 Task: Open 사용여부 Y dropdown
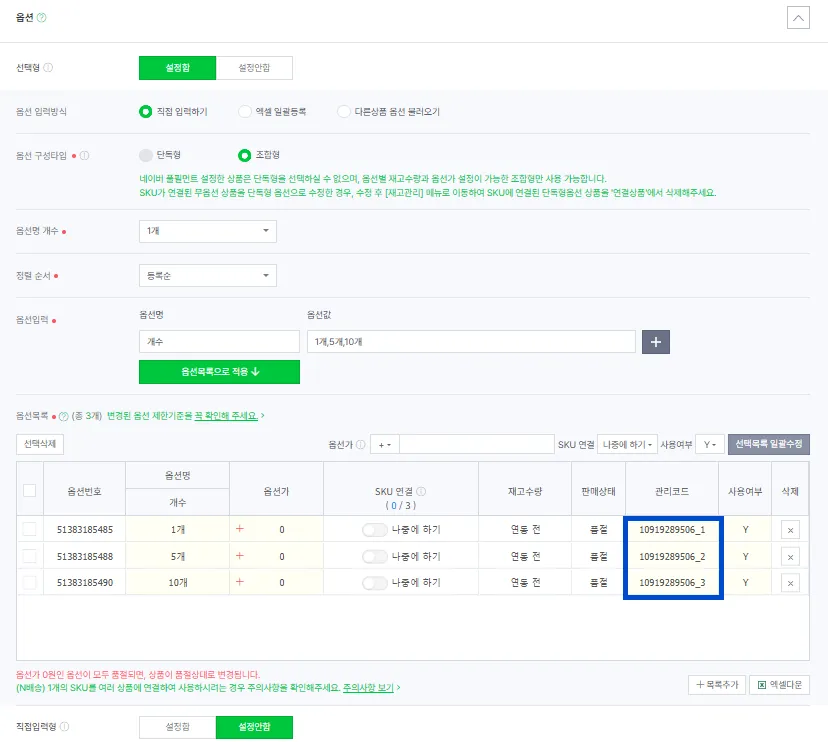coord(709,445)
